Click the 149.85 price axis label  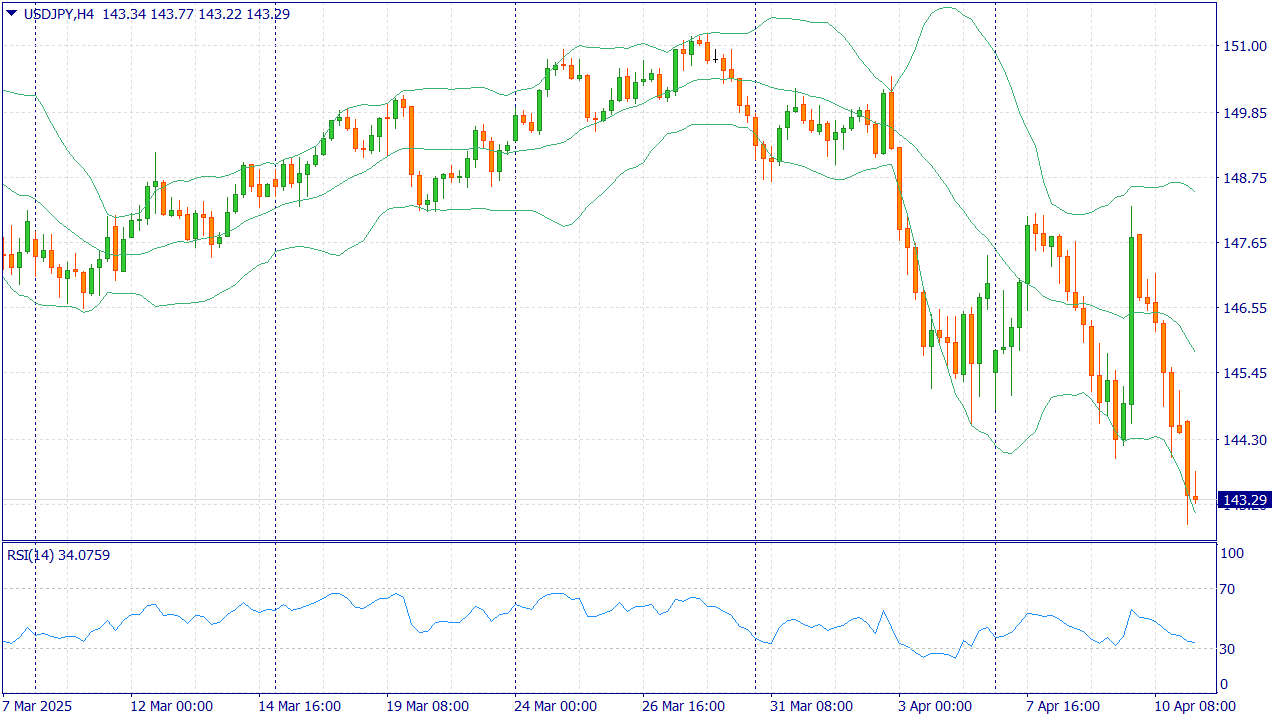[x=1245, y=113]
